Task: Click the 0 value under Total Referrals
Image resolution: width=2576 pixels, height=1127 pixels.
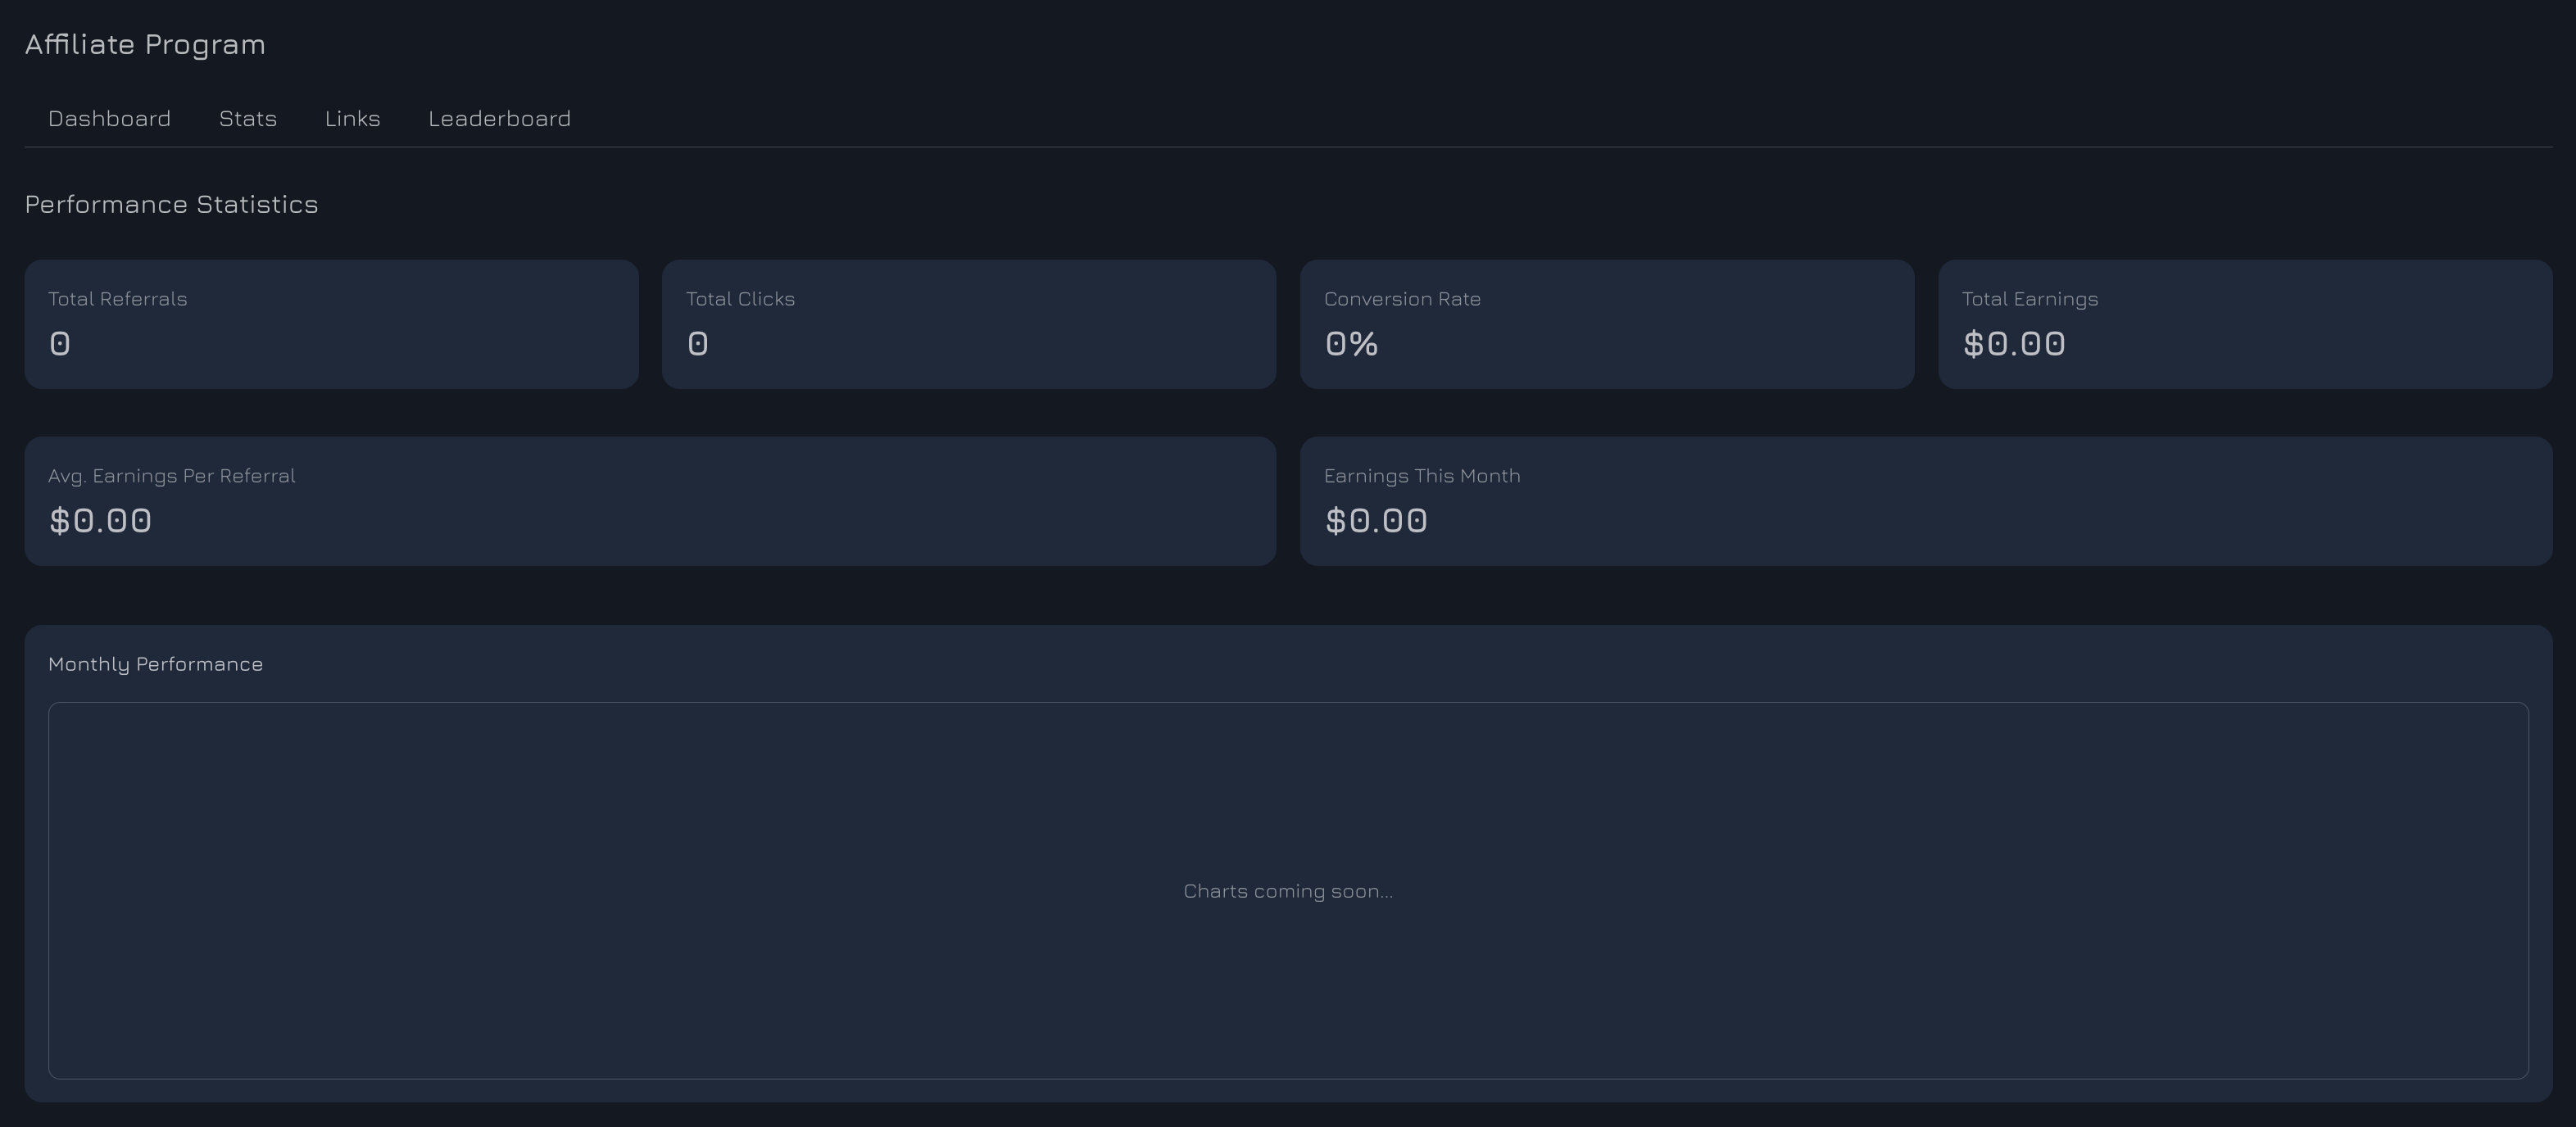Action: (60, 344)
